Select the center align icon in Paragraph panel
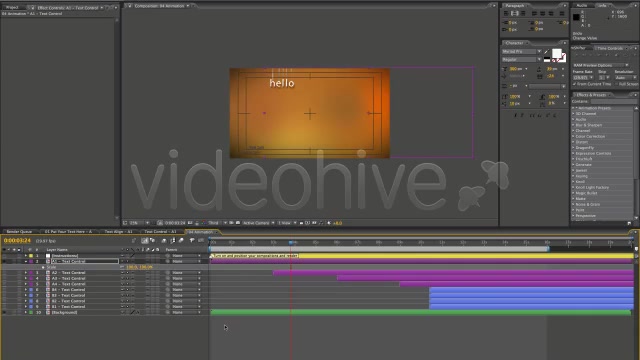This screenshot has height=360, width=640. (x=514, y=13)
